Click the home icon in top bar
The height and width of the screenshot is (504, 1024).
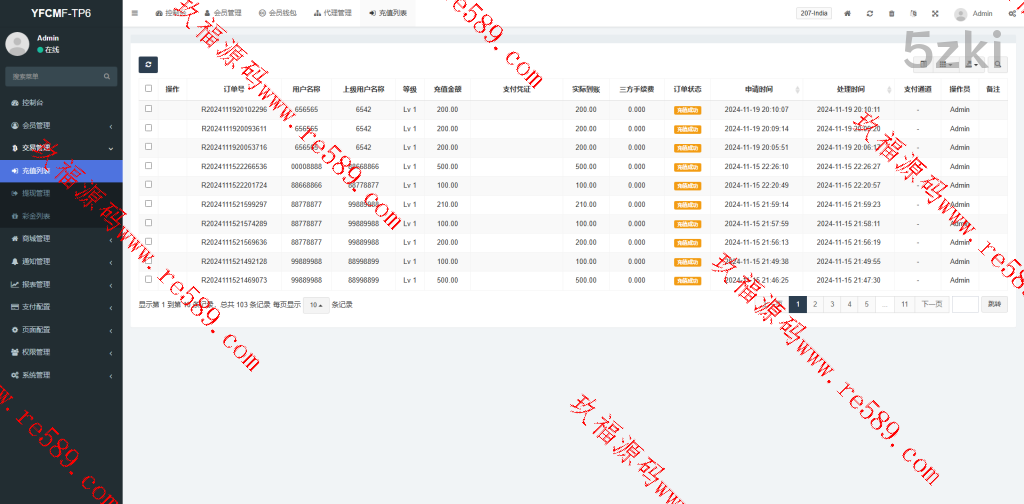point(848,13)
